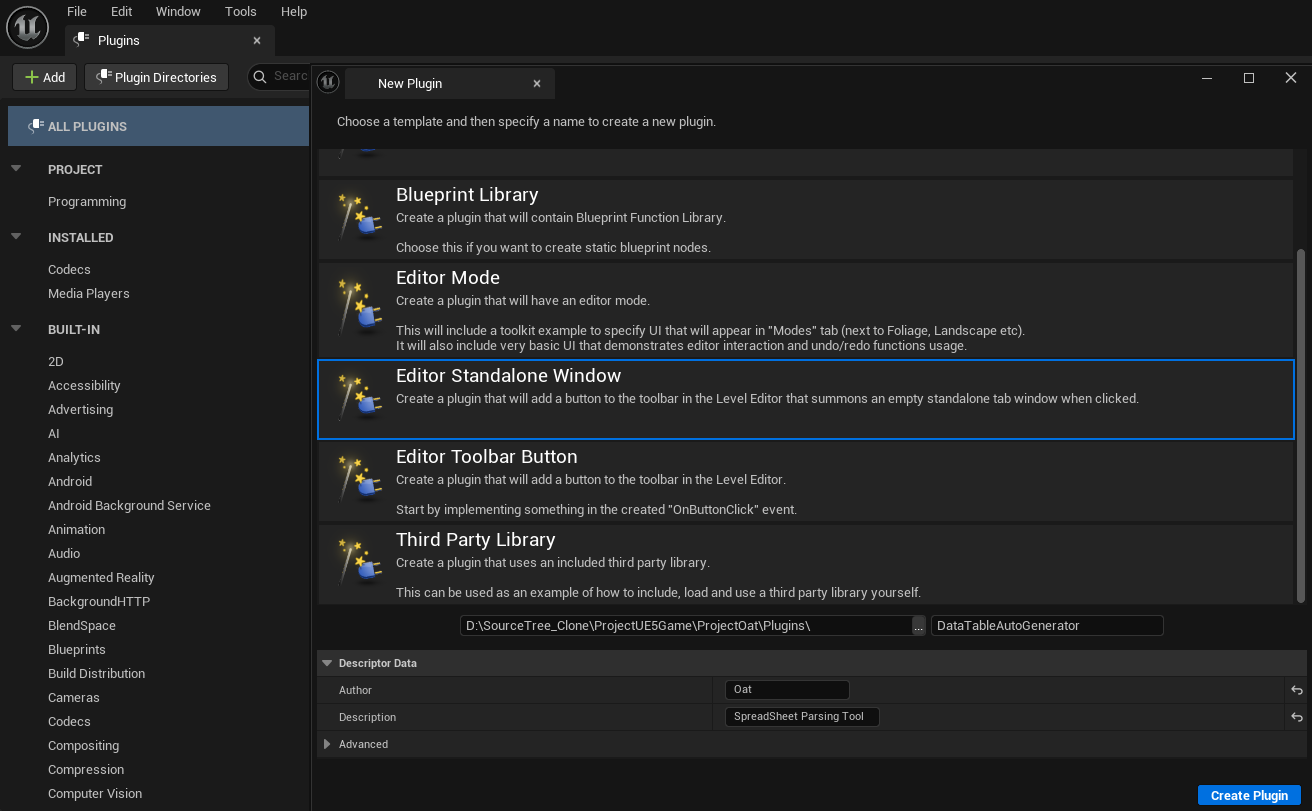Select Cameras category

click(74, 697)
